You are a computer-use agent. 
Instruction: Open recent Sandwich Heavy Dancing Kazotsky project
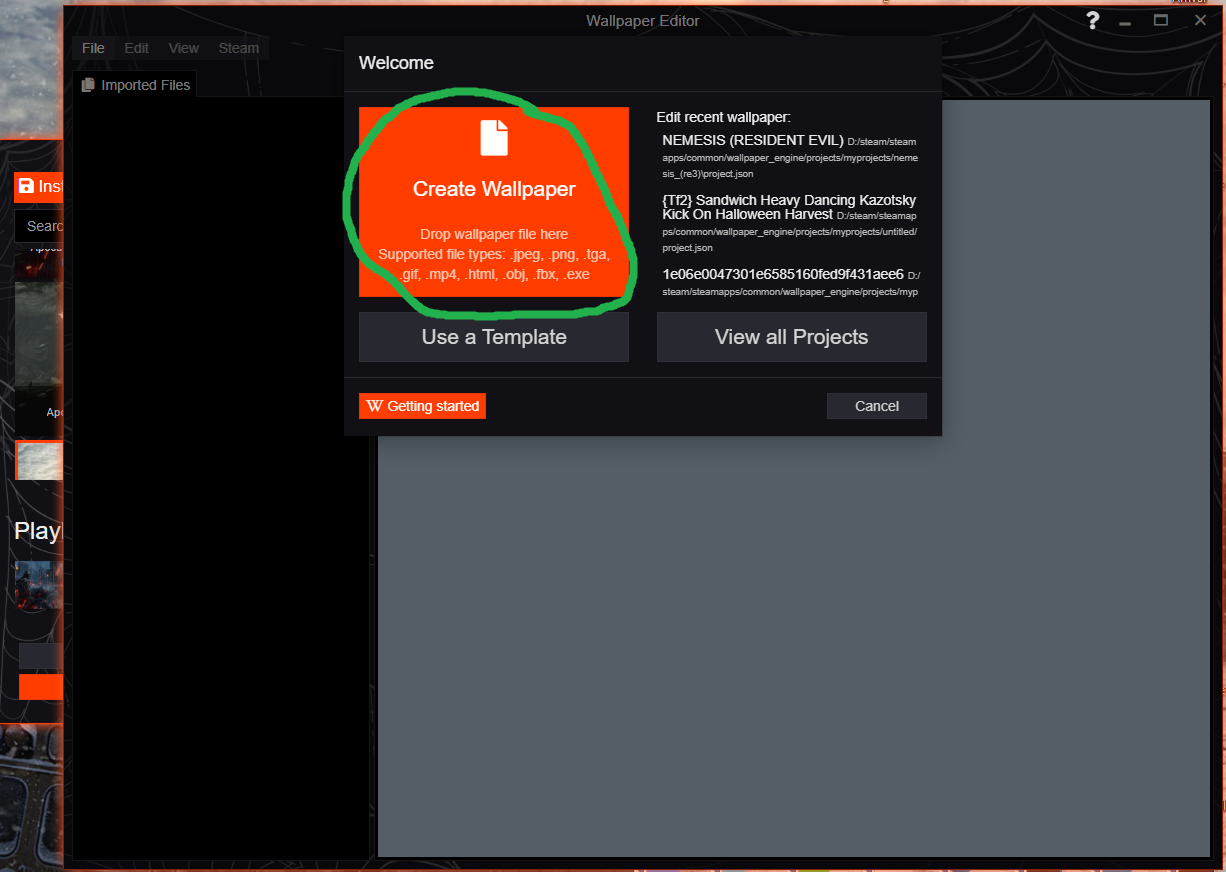point(790,223)
